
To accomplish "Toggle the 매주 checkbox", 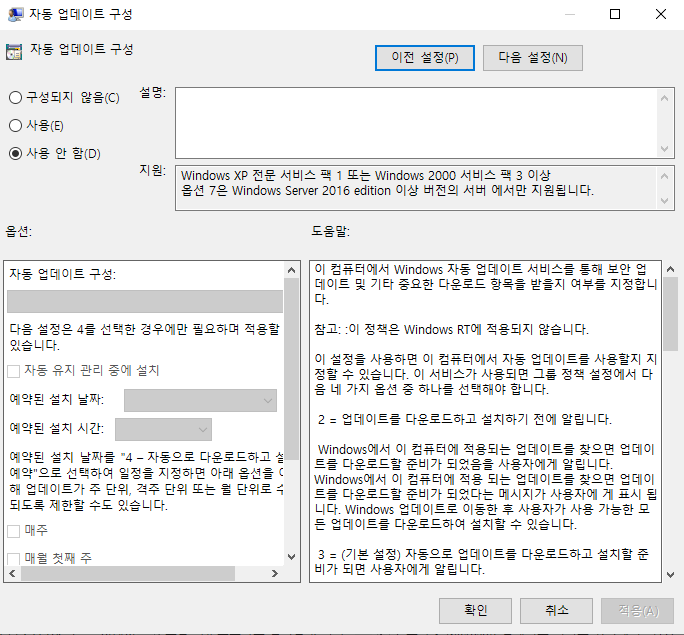I will pos(14,531).
